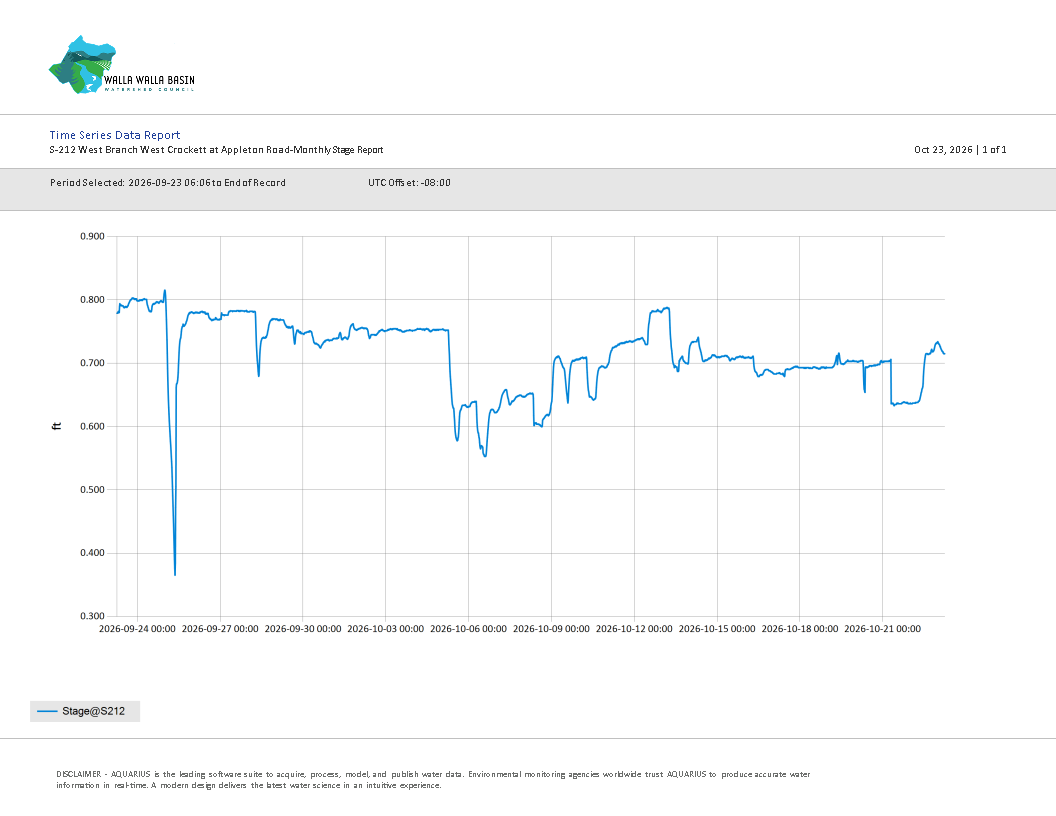Click the 0.500 y-axis label

(92, 489)
